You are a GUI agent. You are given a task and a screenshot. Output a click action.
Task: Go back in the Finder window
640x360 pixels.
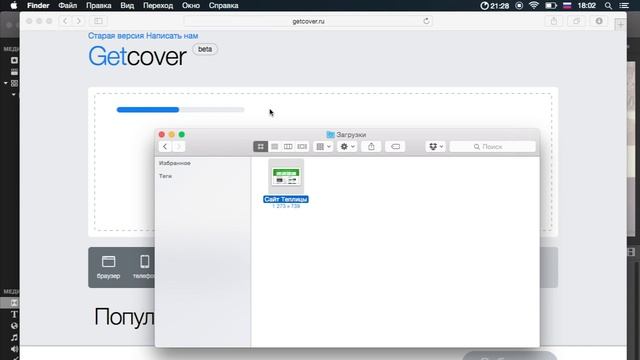[165, 147]
